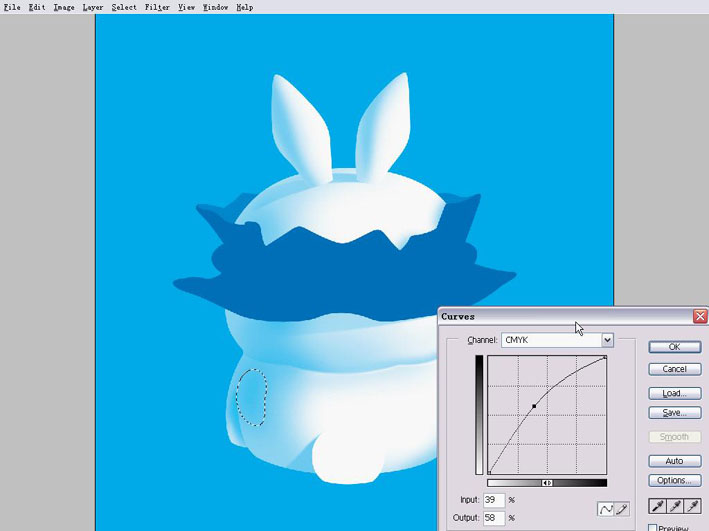Open the Select menu
709x531 pixels.
(x=124, y=7)
